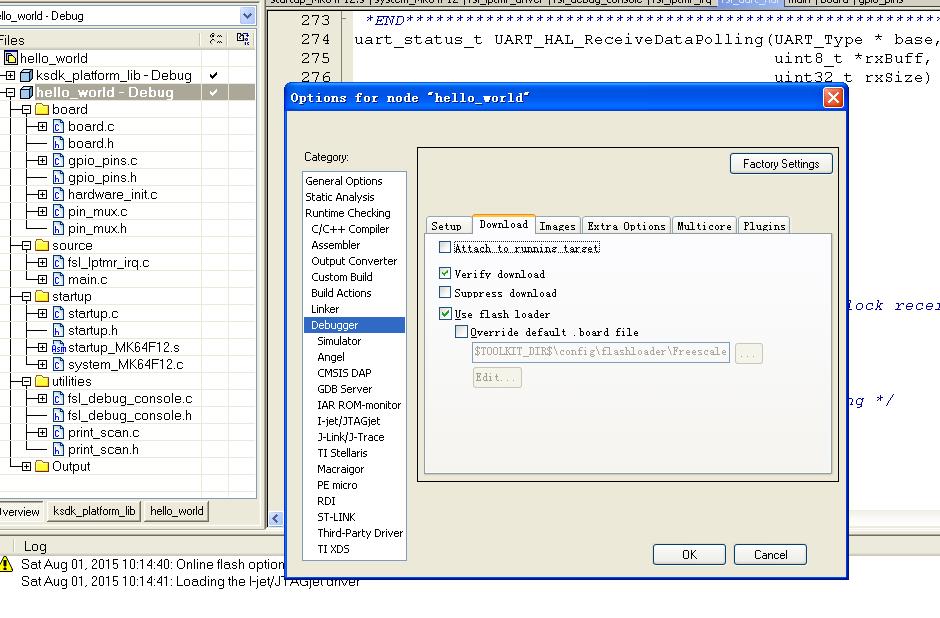Enable Suppress download checkbox

coord(445,293)
